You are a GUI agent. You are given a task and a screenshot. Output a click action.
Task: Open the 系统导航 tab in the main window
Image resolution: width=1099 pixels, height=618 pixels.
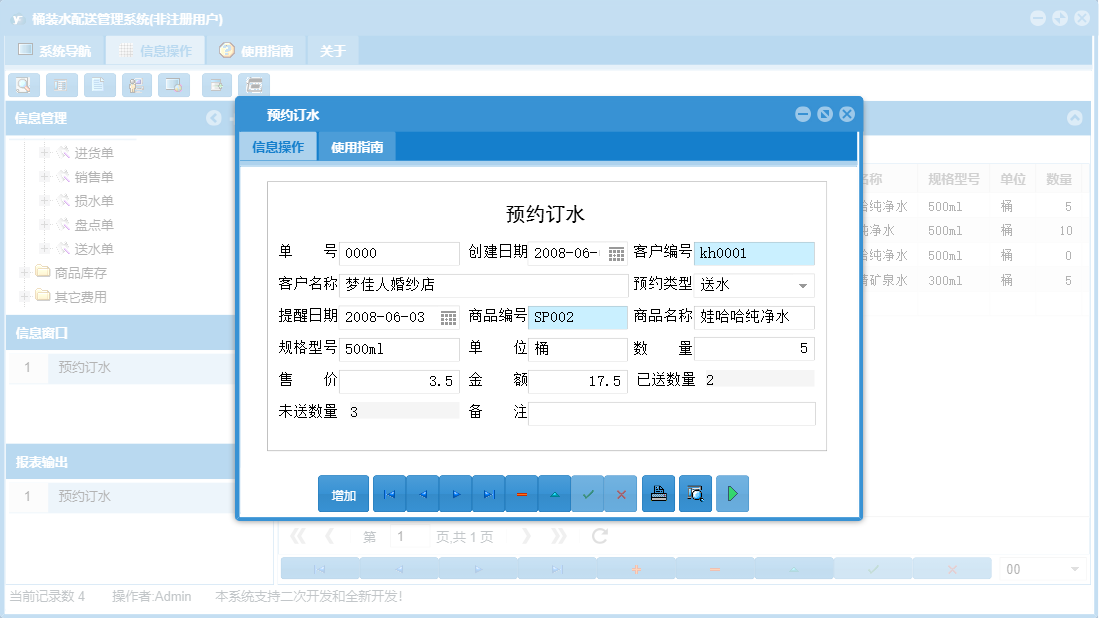click(x=53, y=50)
